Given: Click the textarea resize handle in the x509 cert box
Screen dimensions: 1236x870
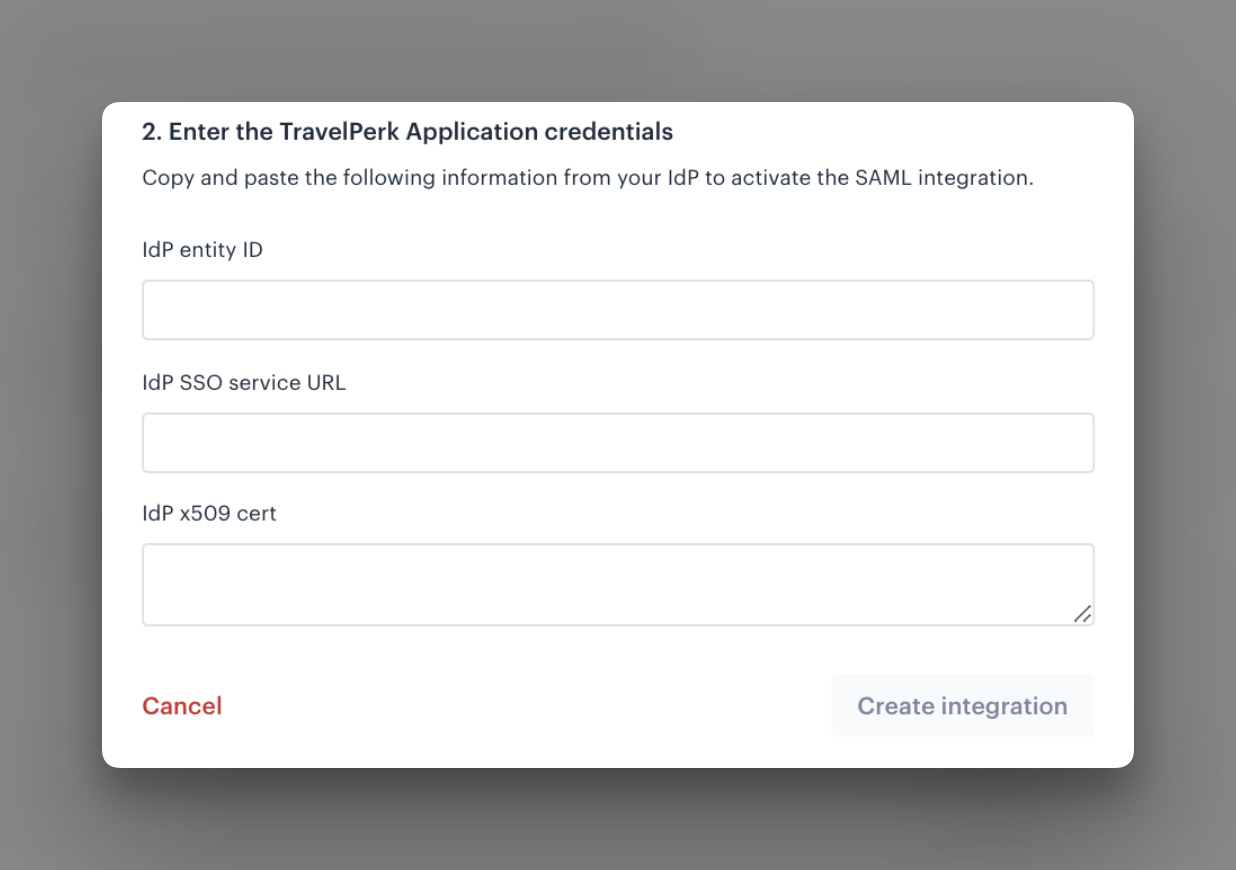Looking at the screenshot, I should (x=1082, y=614).
